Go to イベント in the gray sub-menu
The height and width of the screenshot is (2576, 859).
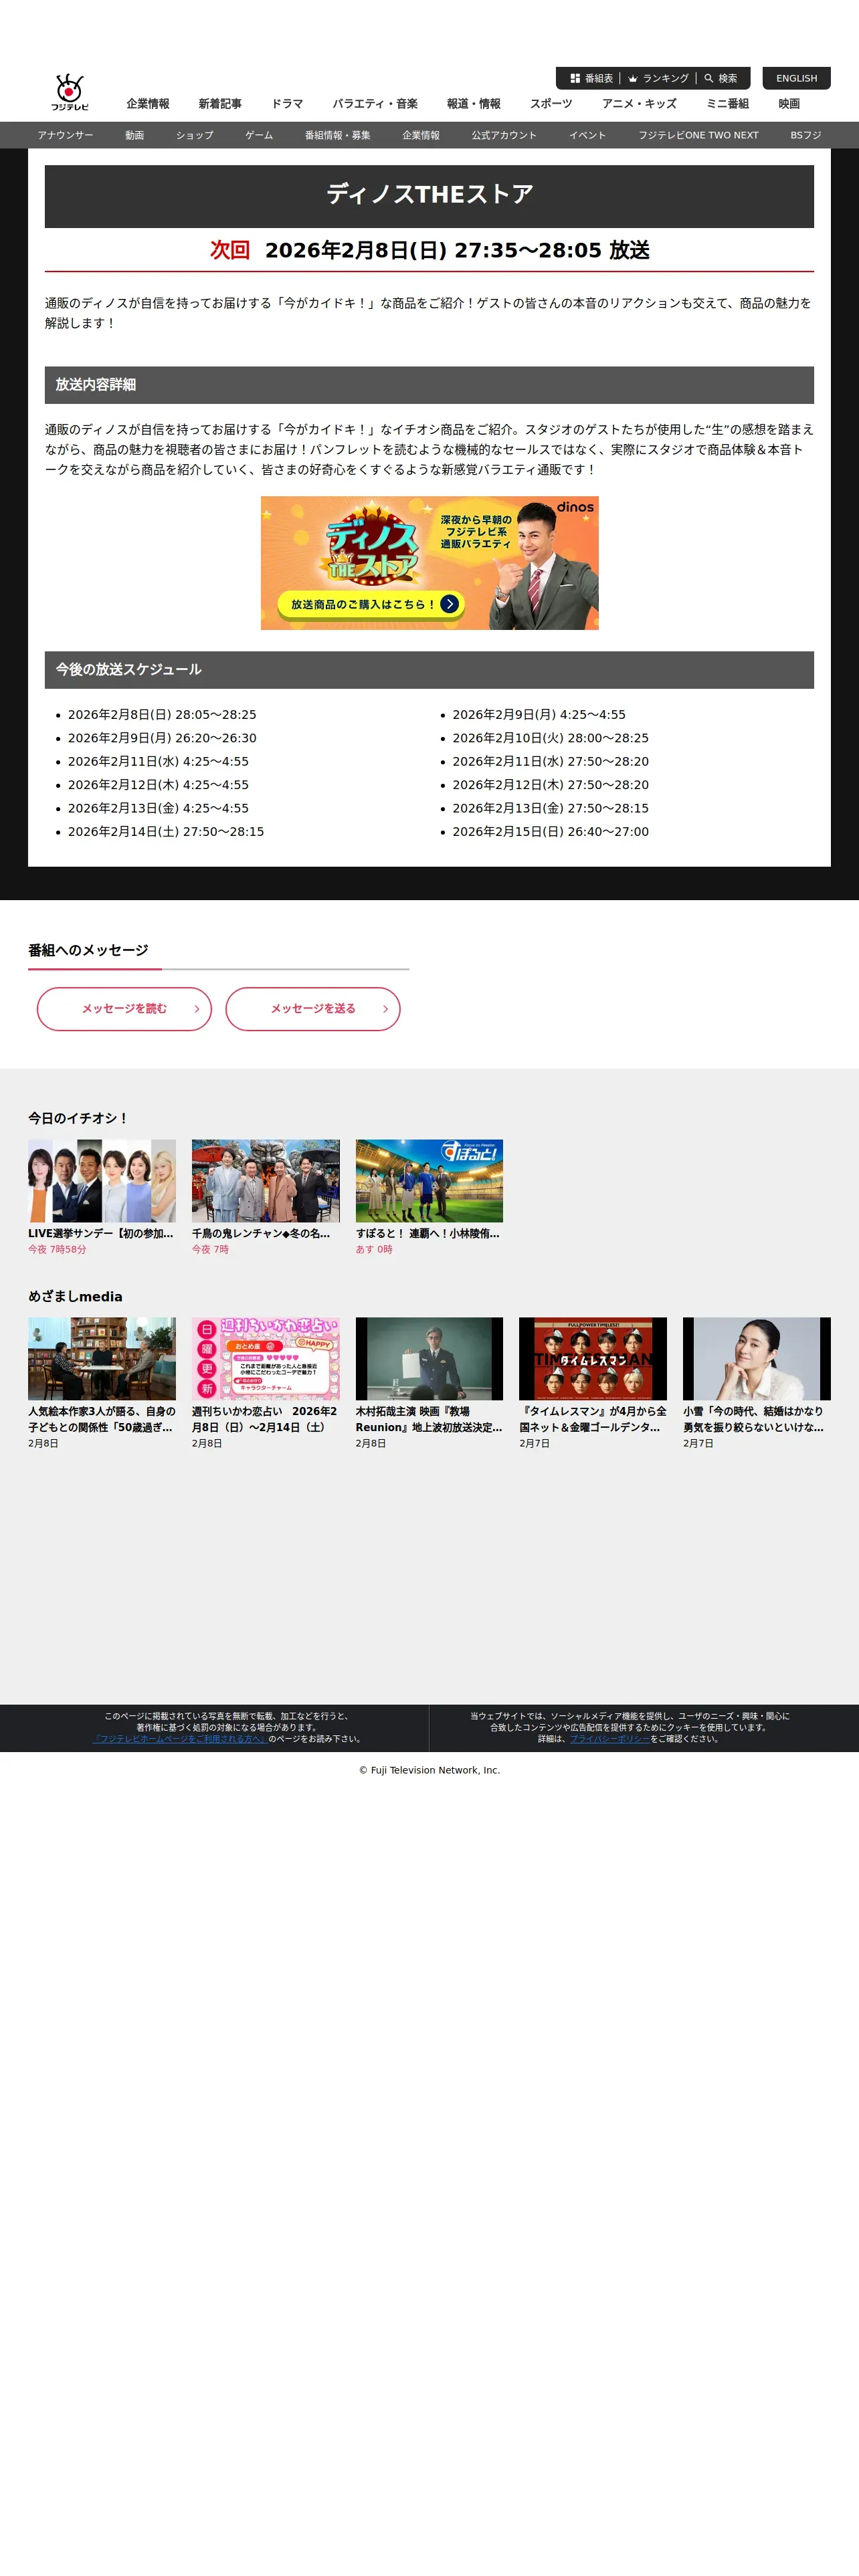click(588, 135)
